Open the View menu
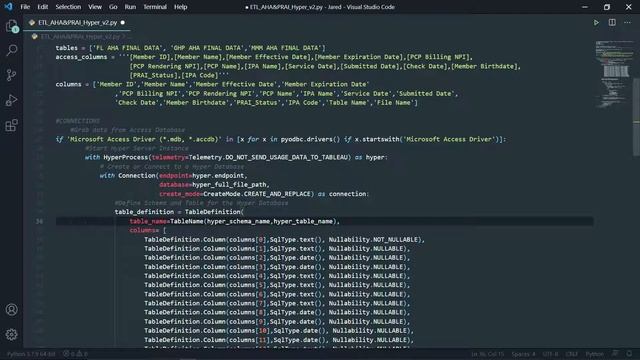The width and height of the screenshot is (640, 360). pos(95,7)
